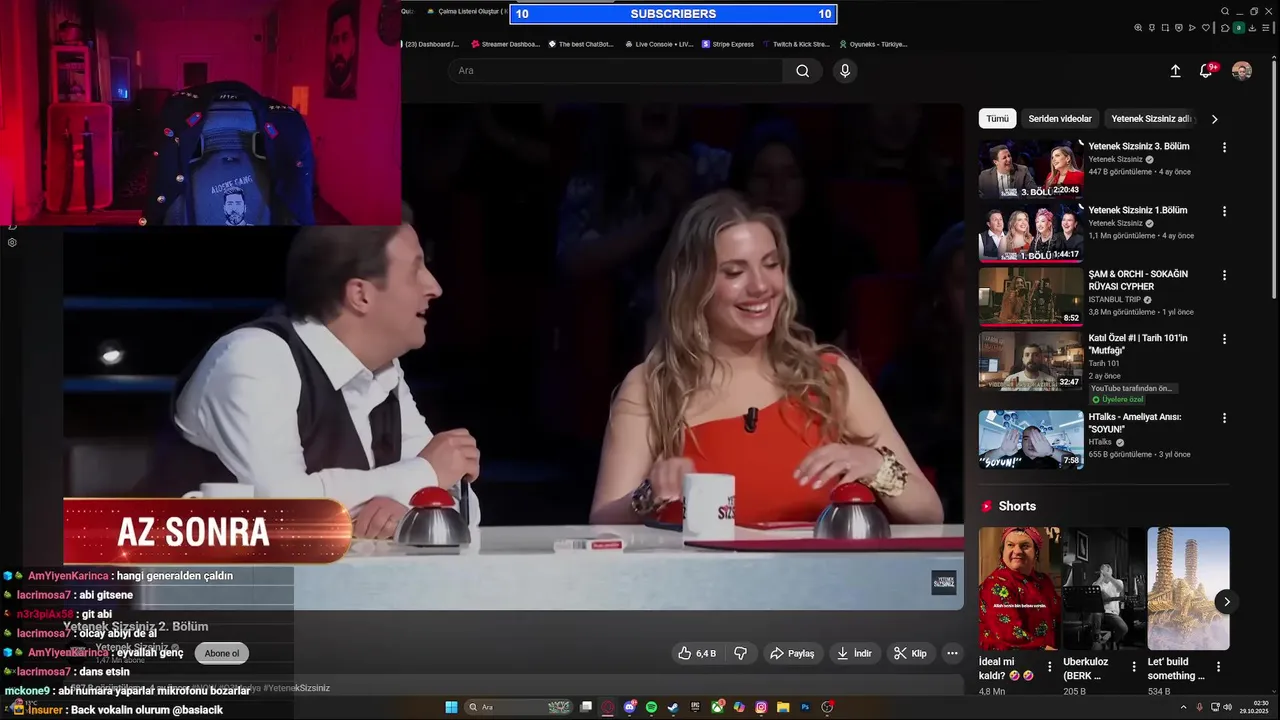1280x720 pixels.
Task: Click the YouTube search magnifier button
Action: [802, 71]
